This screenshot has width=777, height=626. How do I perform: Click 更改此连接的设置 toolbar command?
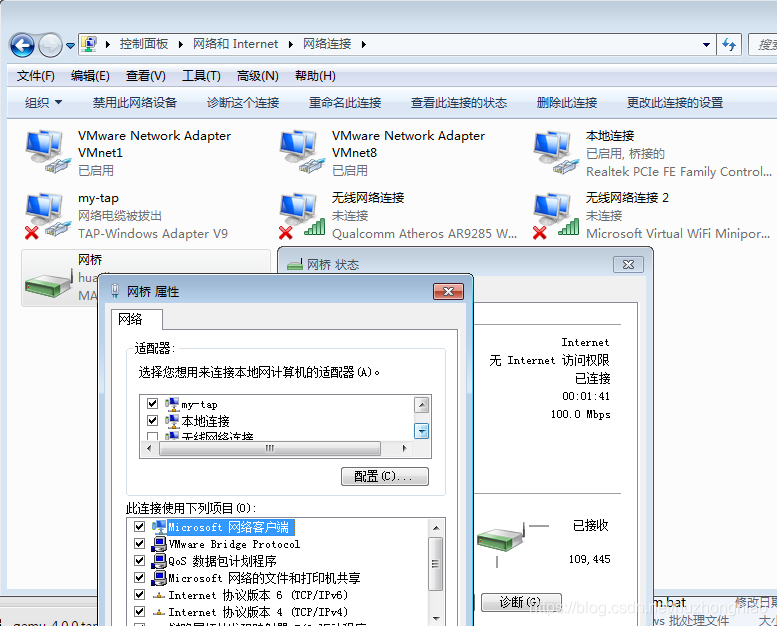tap(675, 103)
